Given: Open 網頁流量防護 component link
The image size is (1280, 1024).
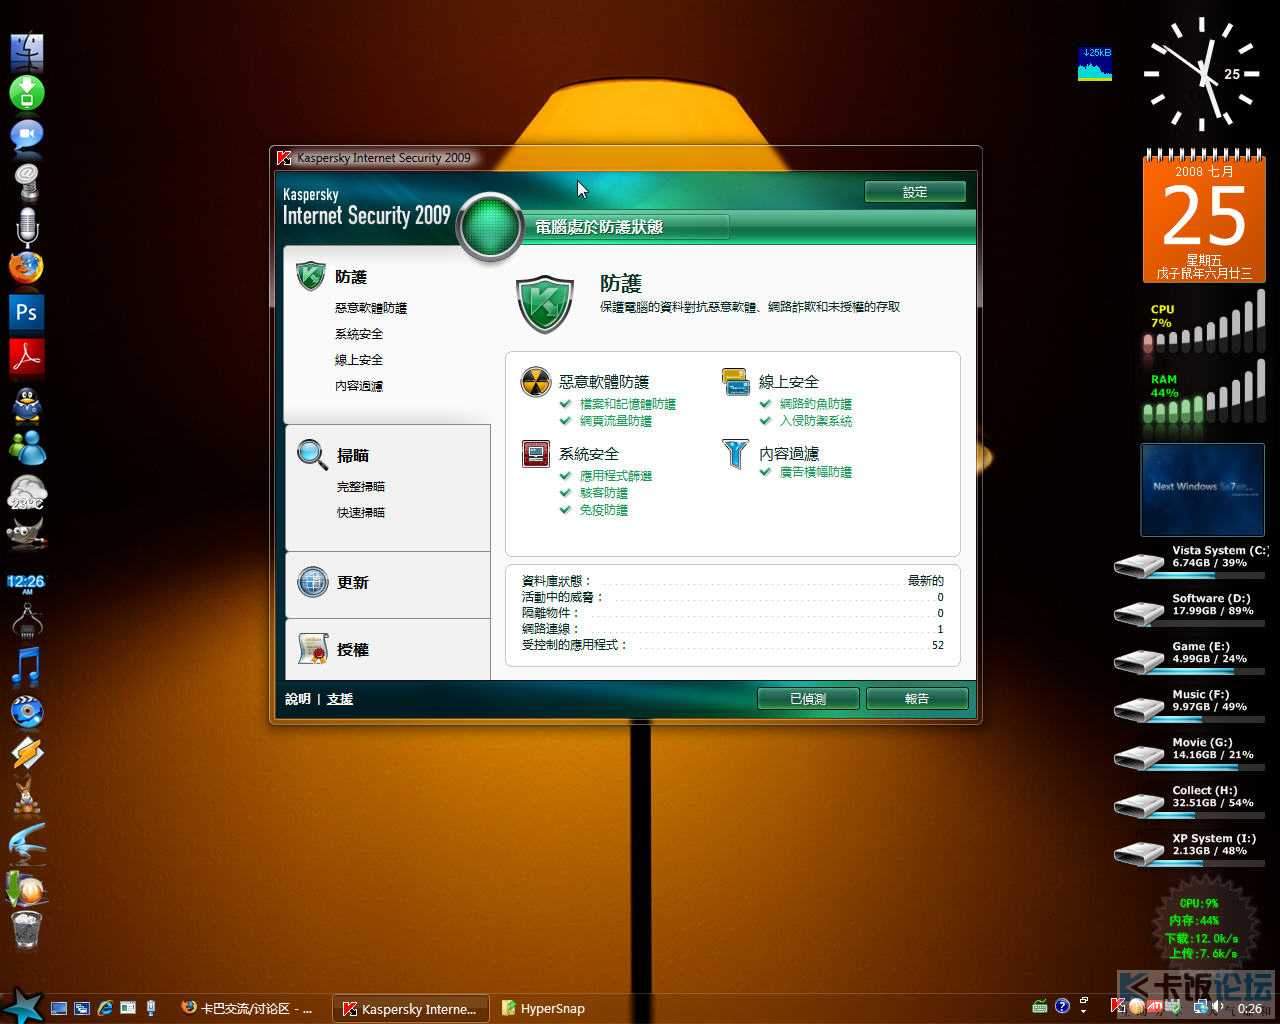Looking at the screenshot, I should click(x=616, y=421).
